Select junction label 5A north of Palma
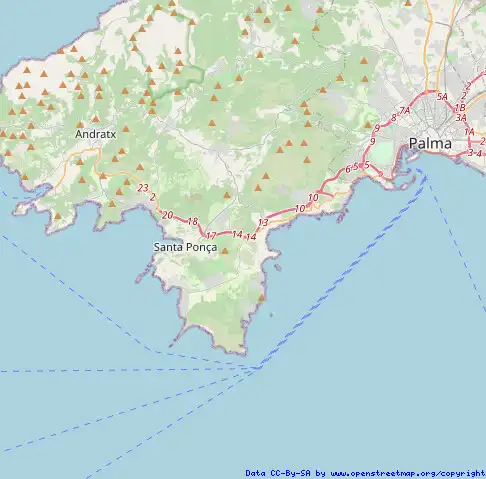Screen dimensions: 486x479 [442, 97]
